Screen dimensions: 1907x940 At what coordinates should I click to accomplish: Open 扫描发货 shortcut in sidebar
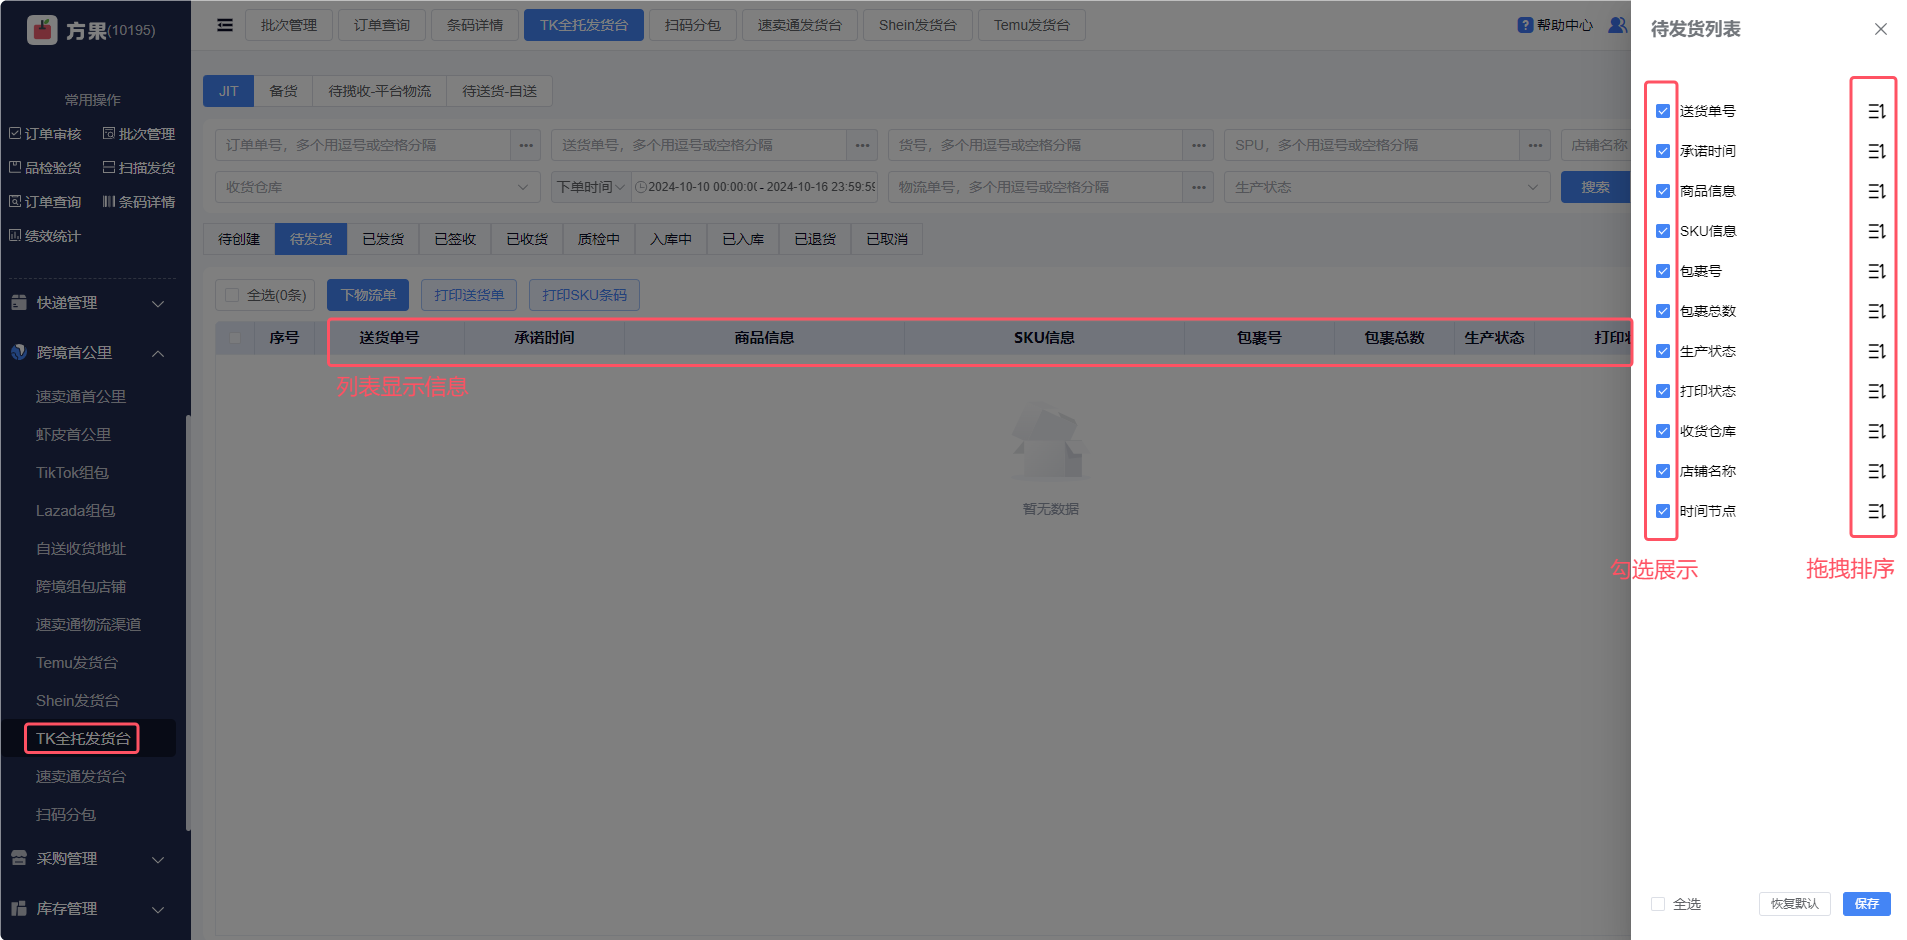[139, 168]
